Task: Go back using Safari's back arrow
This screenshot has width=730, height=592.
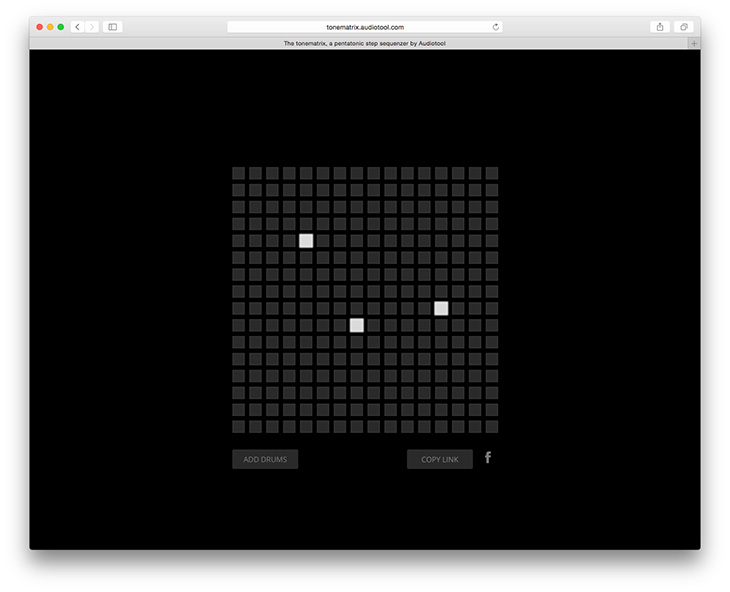Action: tap(77, 27)
